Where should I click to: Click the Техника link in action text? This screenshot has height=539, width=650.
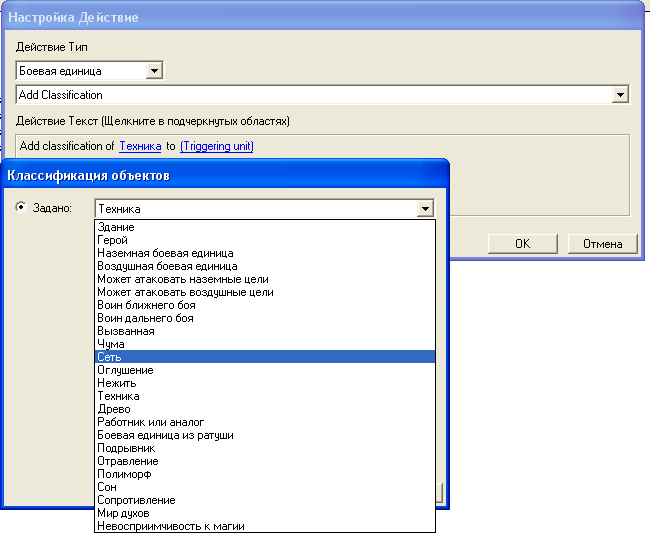tap(140, 146)
